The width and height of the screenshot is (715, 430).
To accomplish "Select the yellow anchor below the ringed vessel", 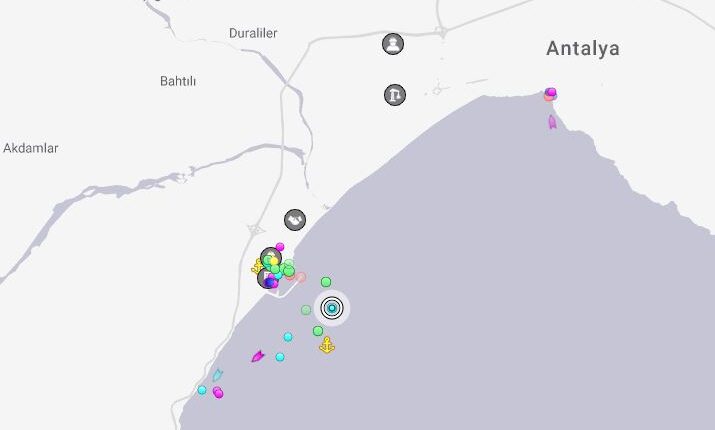I will (x=327, y=345).
